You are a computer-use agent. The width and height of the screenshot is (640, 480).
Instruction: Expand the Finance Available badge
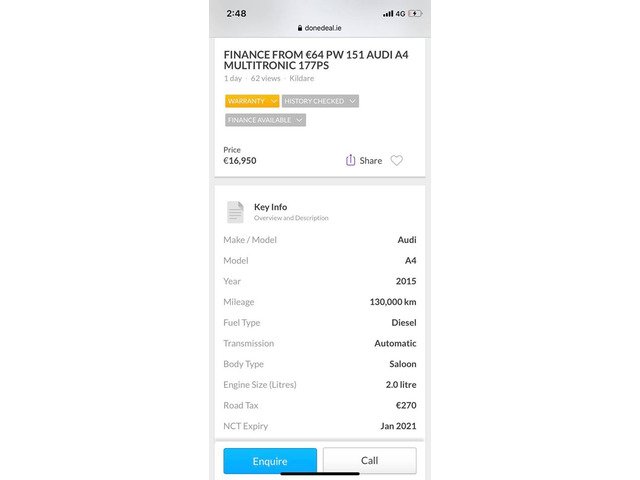[265, 120]
